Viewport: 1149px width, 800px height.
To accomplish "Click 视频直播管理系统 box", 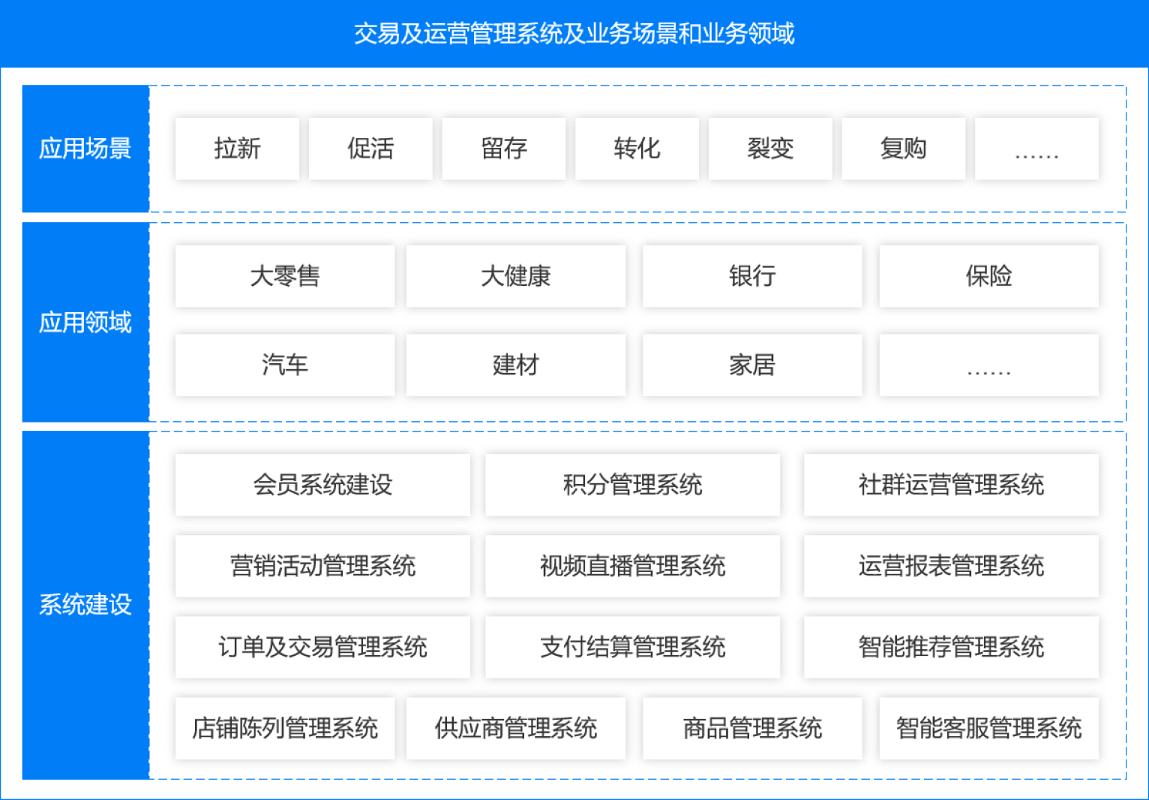I will pos(632,566).
